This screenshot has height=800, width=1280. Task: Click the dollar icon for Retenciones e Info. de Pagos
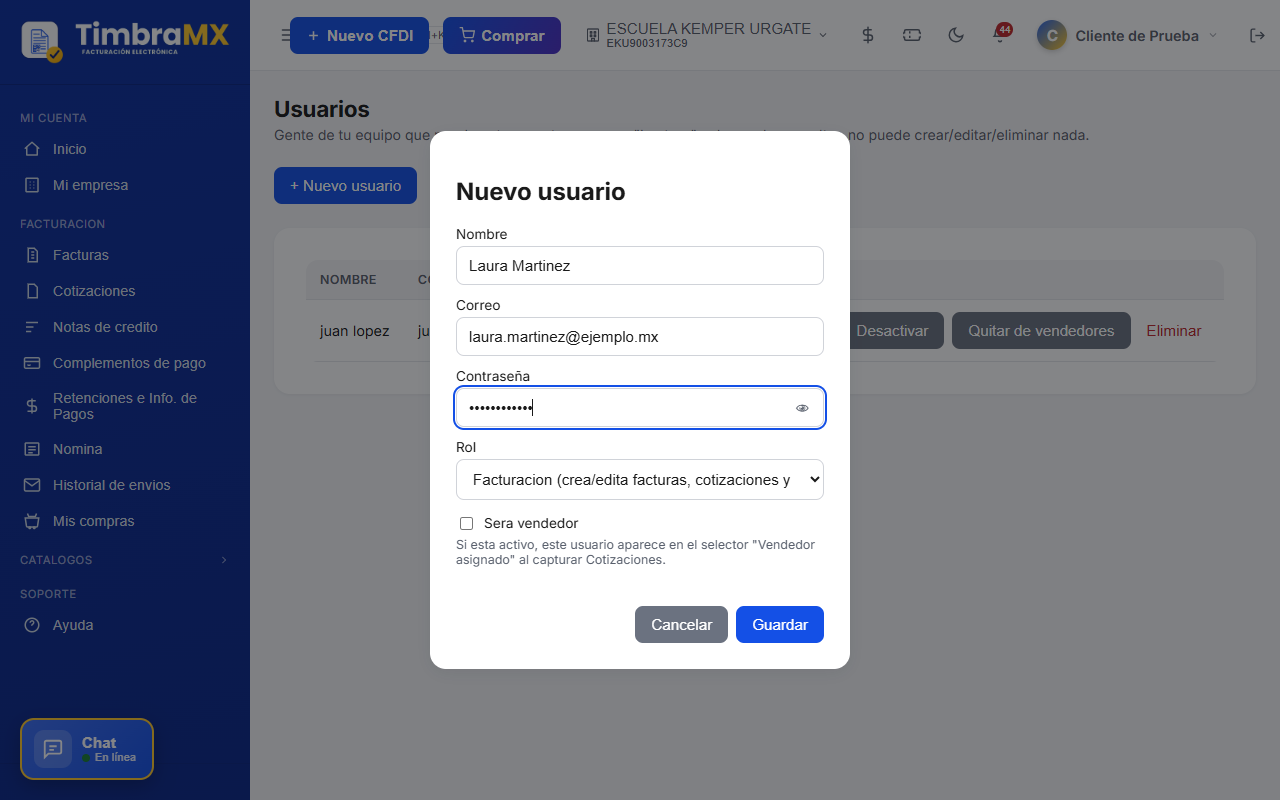tap(32, 406)
